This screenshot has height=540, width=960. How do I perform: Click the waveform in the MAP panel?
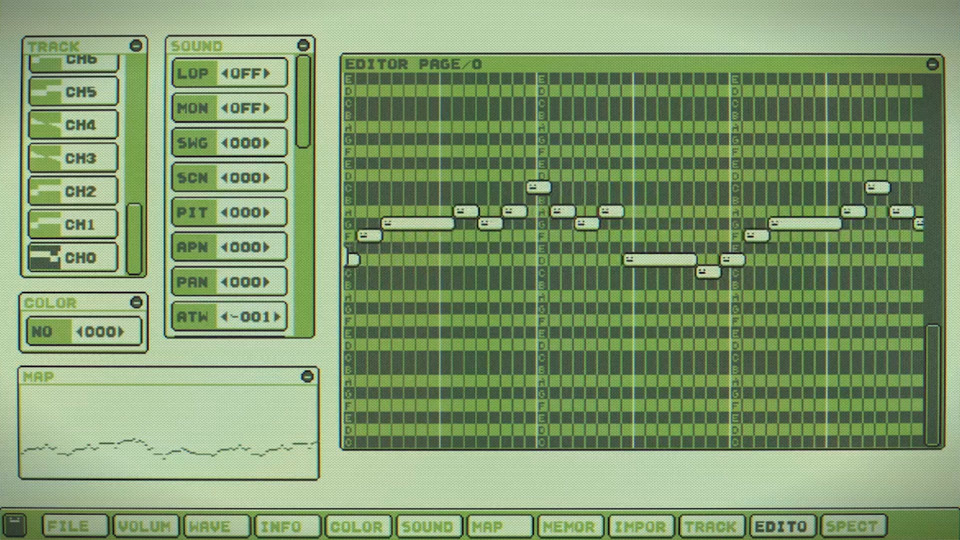(x=169, y=449)
